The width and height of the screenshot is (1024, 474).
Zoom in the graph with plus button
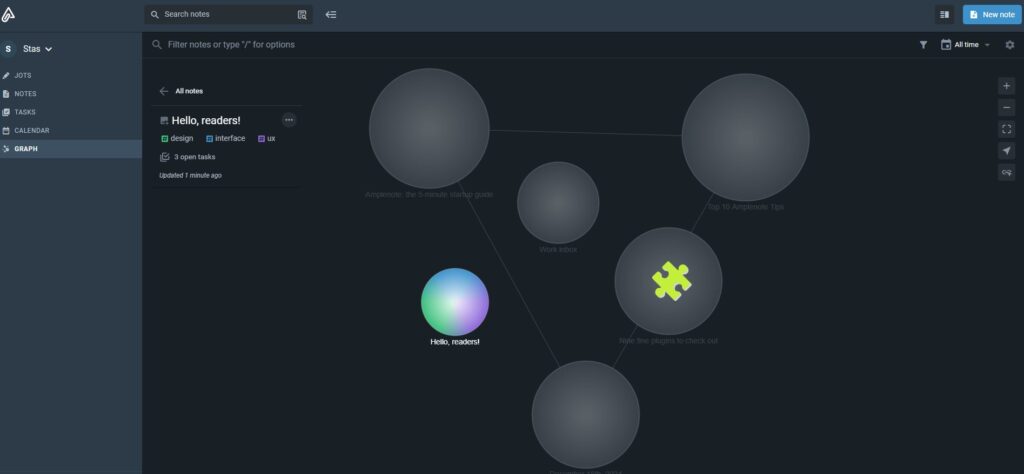1007,86
